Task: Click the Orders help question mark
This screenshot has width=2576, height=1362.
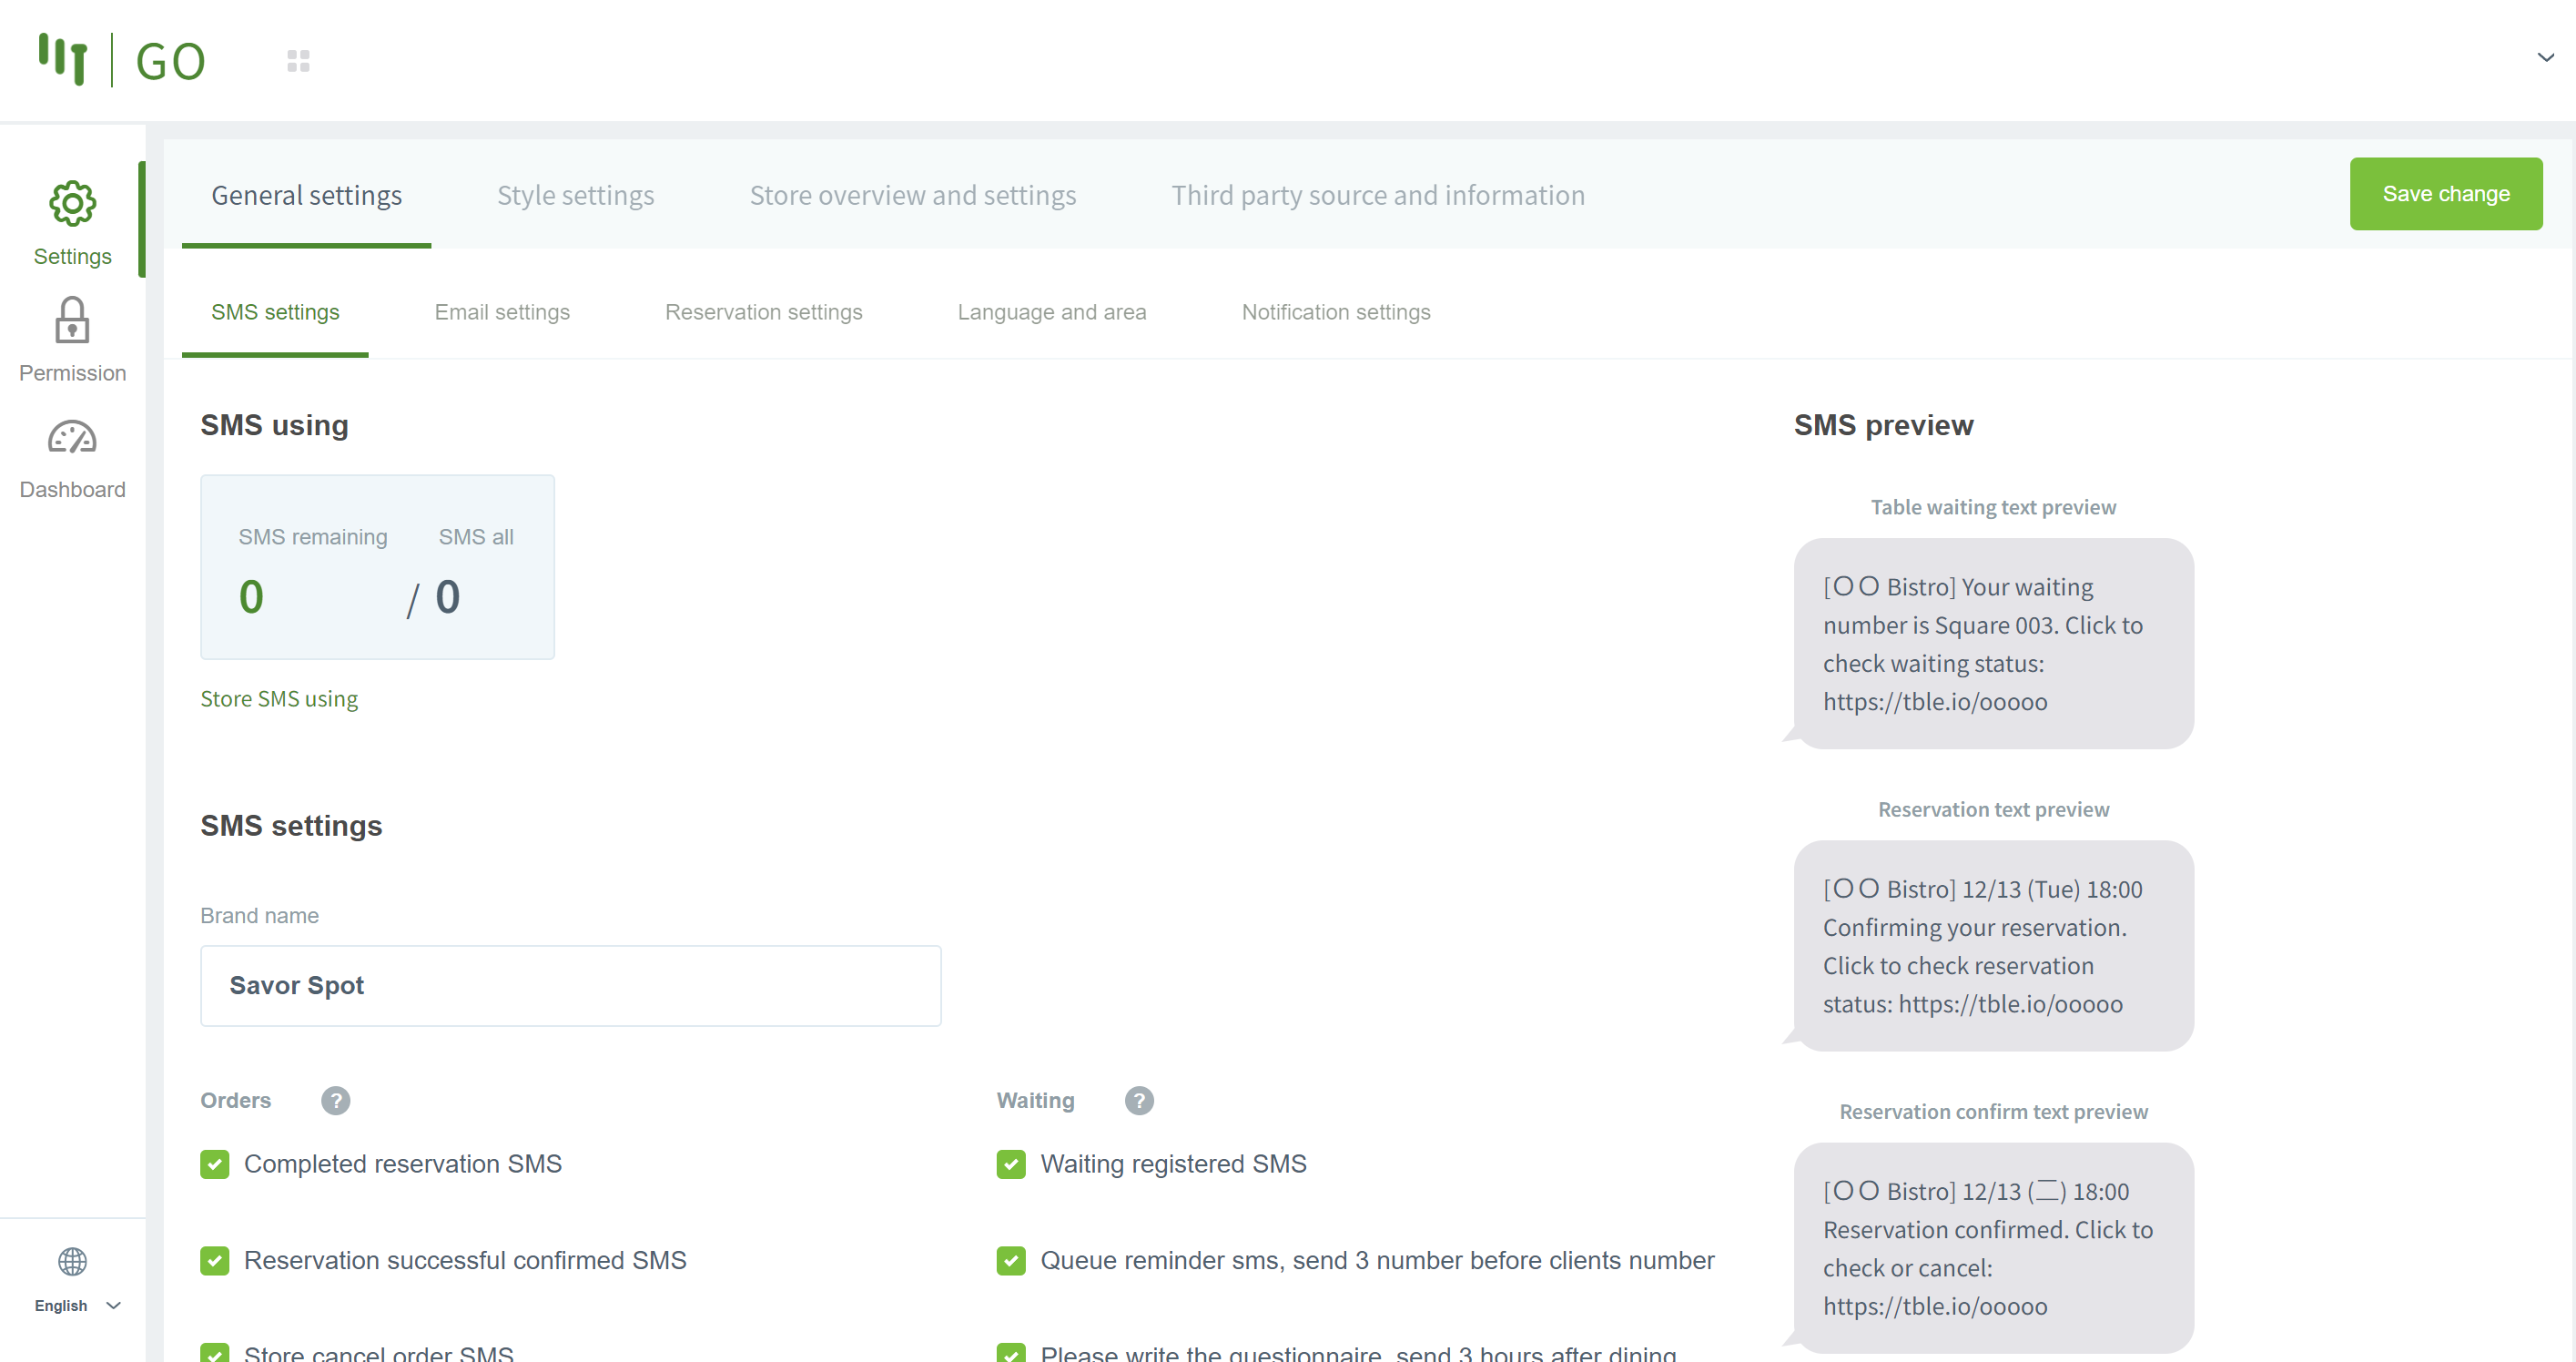Action: 335,1101
